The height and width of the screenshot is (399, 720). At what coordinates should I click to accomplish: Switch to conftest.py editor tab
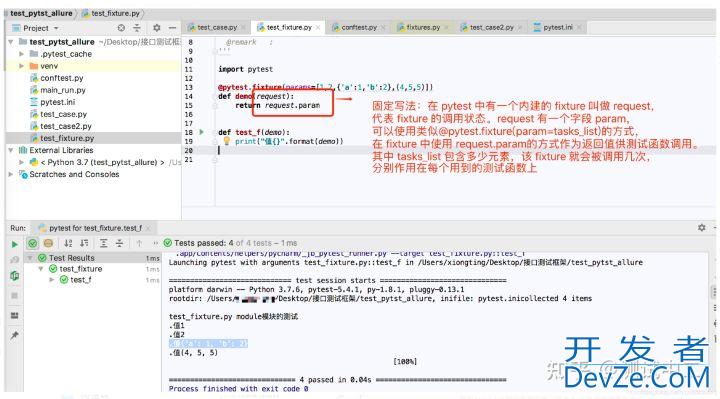click(359, 28)
